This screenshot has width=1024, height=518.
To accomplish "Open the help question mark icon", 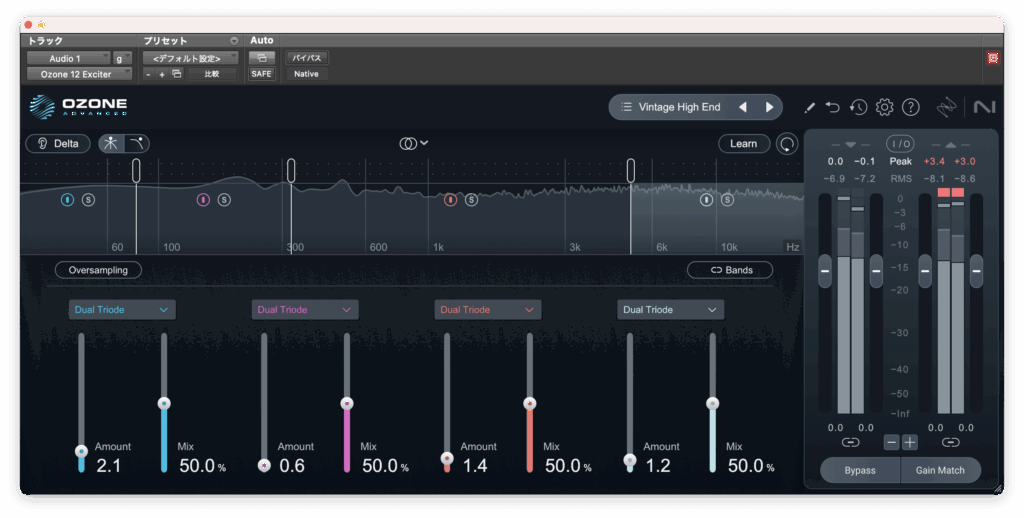I will pyautogui.click(x=910, y=107).
